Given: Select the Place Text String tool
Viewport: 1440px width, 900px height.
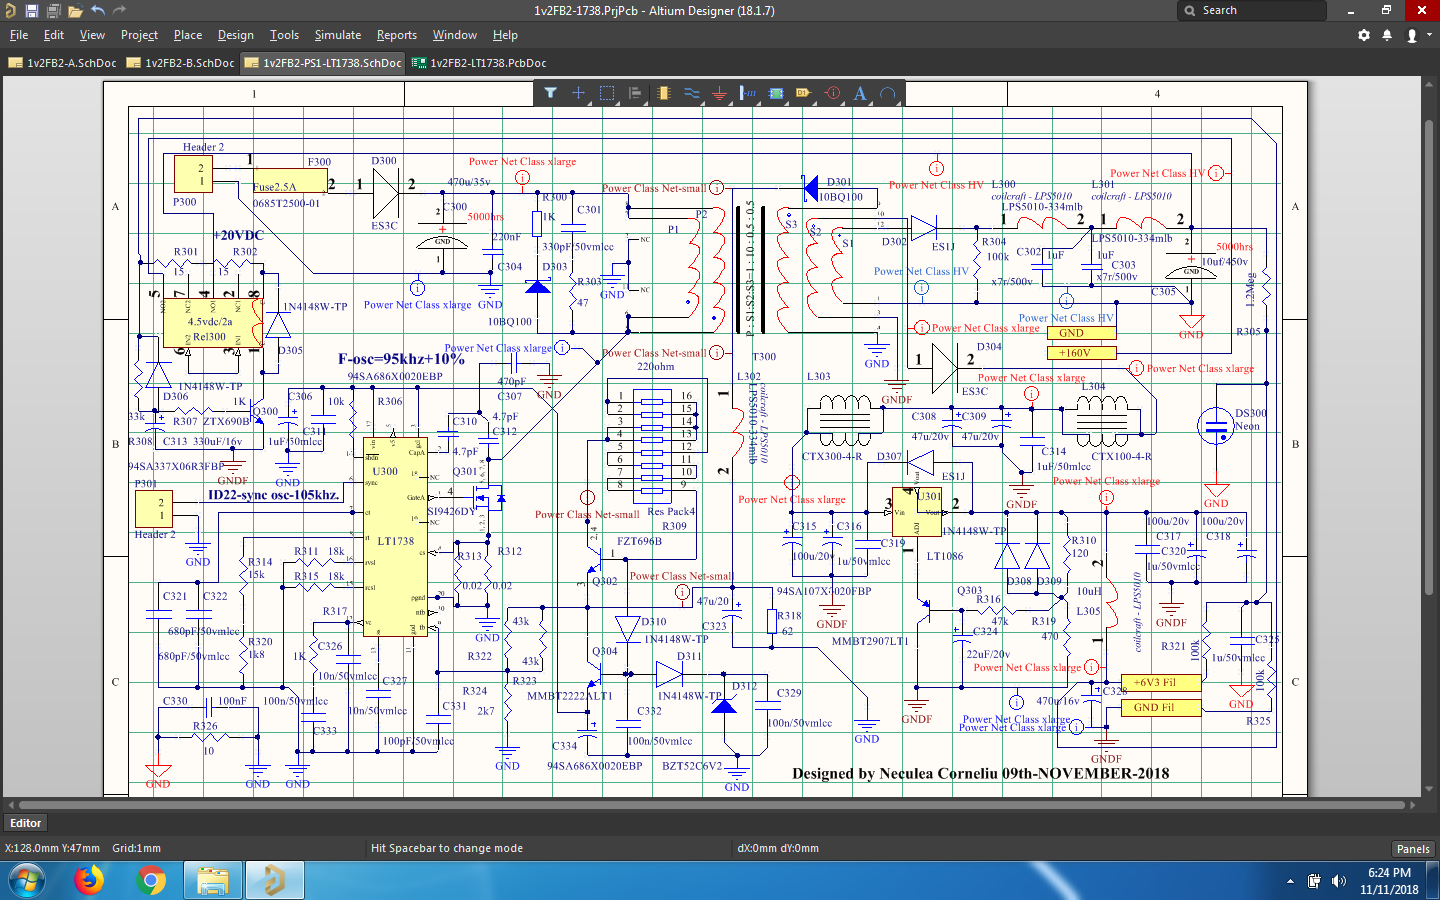Looking at the screenshot, I should tap(860, 93).
